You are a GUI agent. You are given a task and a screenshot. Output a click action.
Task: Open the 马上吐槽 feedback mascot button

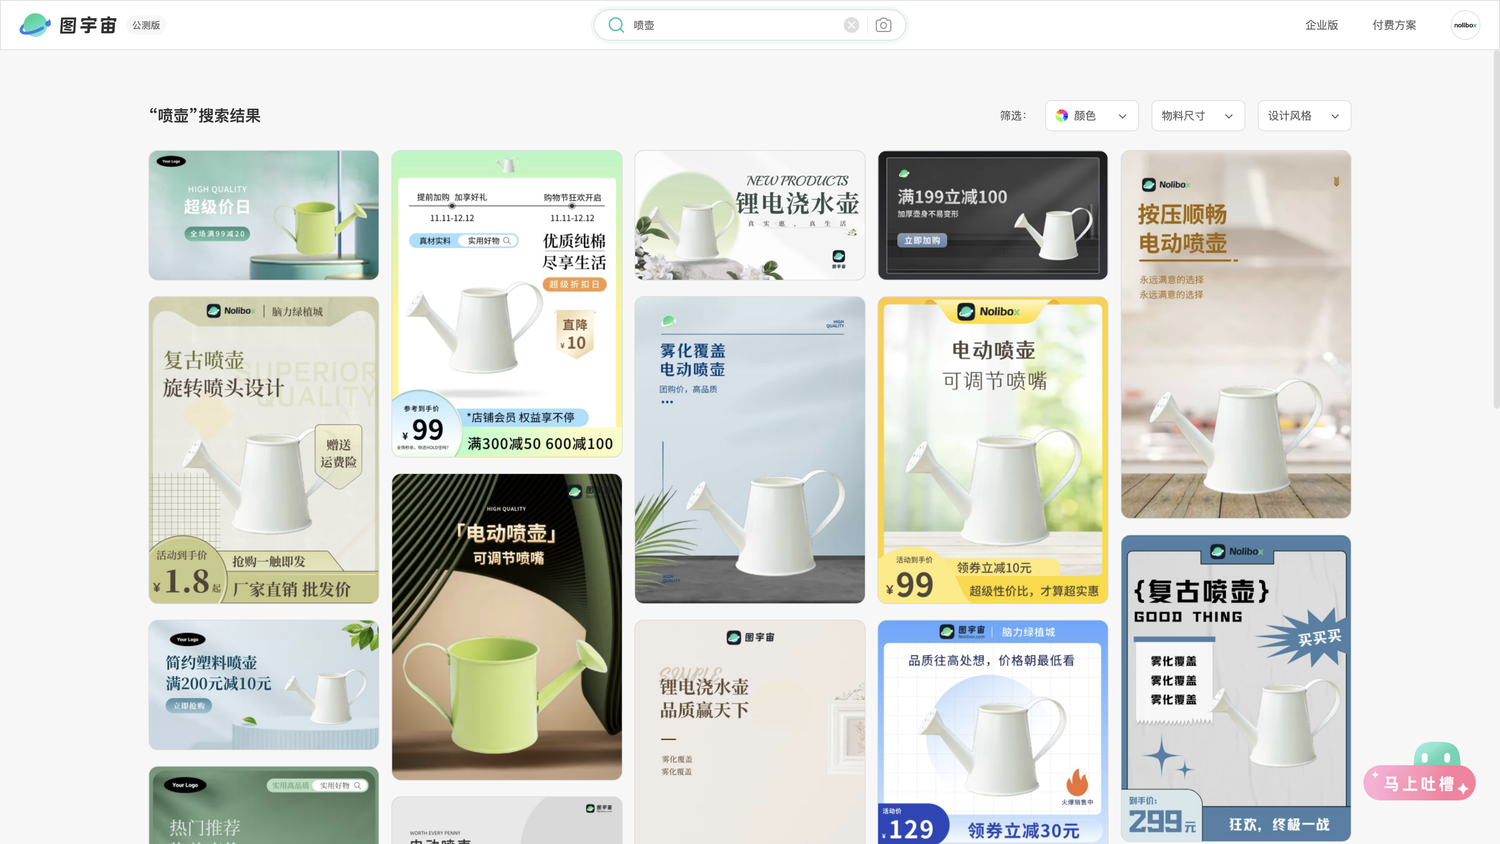(x=1420, y=772)
